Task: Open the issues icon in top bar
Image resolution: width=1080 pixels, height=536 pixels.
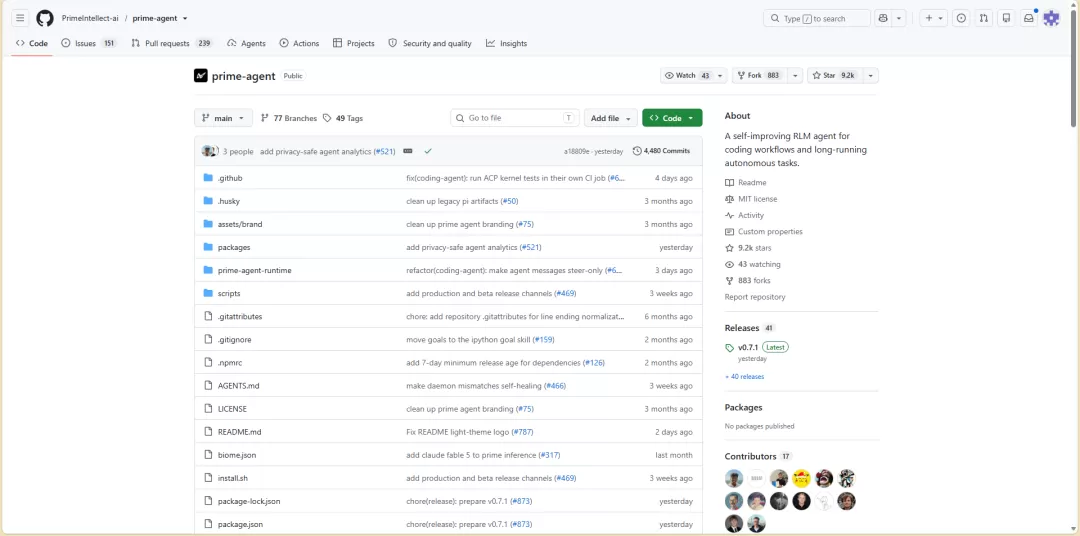Action: pyautogui.click(x=962, y=19)
